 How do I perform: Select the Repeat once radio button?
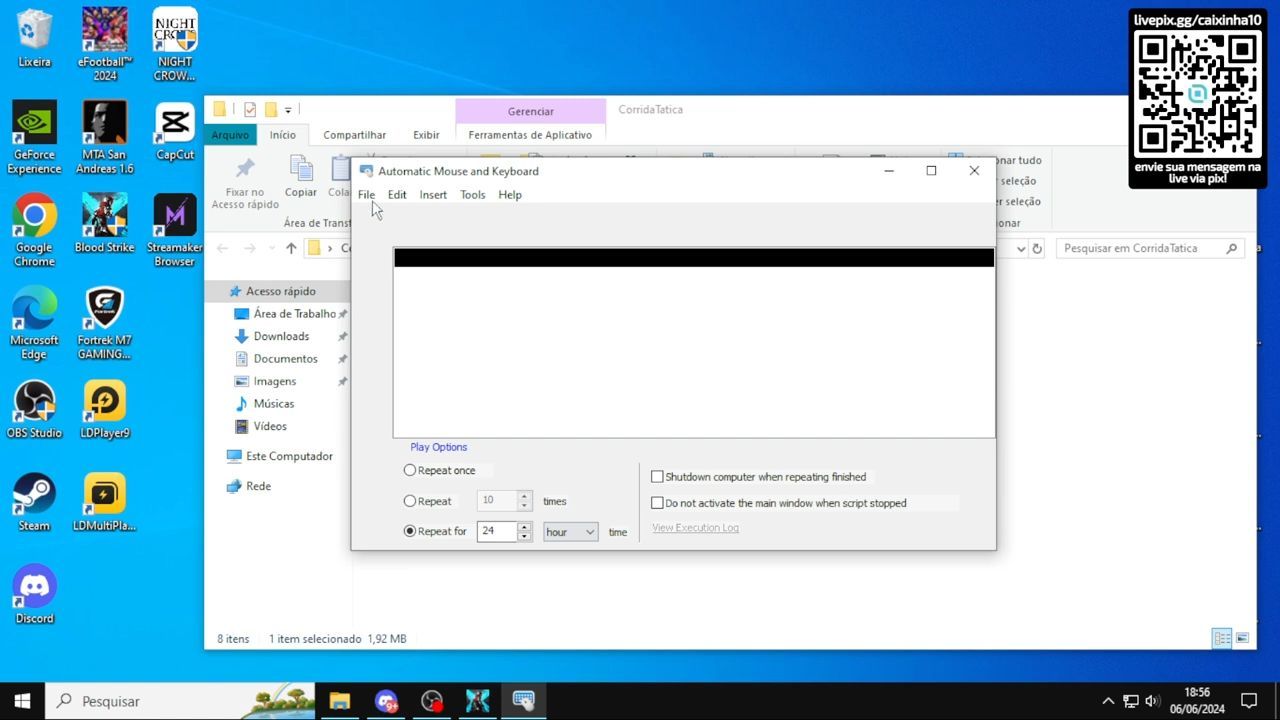(410, 470)
